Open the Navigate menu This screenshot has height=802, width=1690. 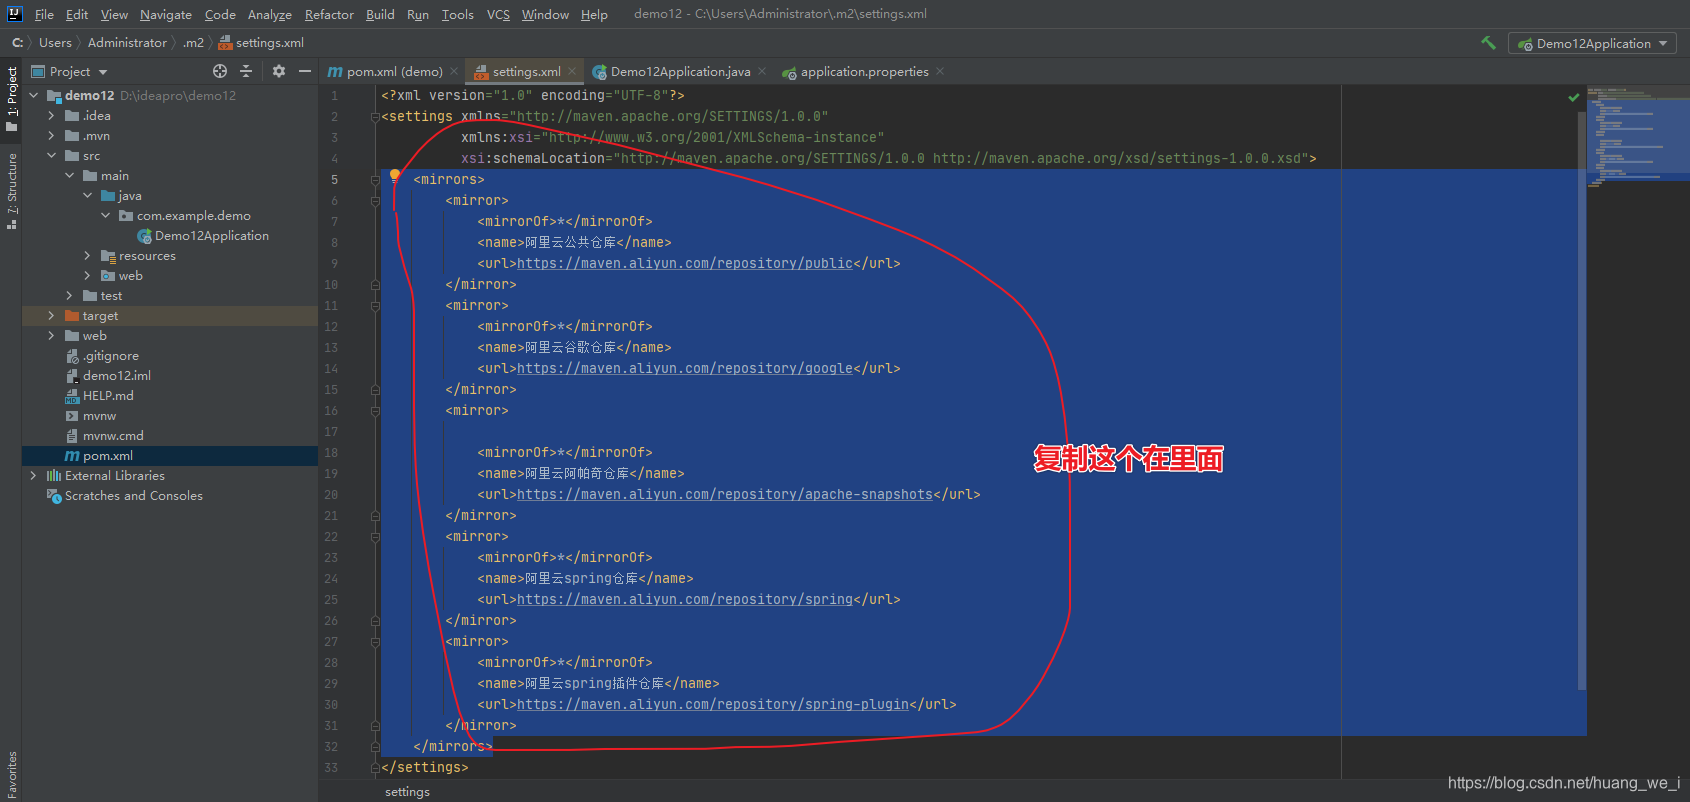tap(165, 14)
